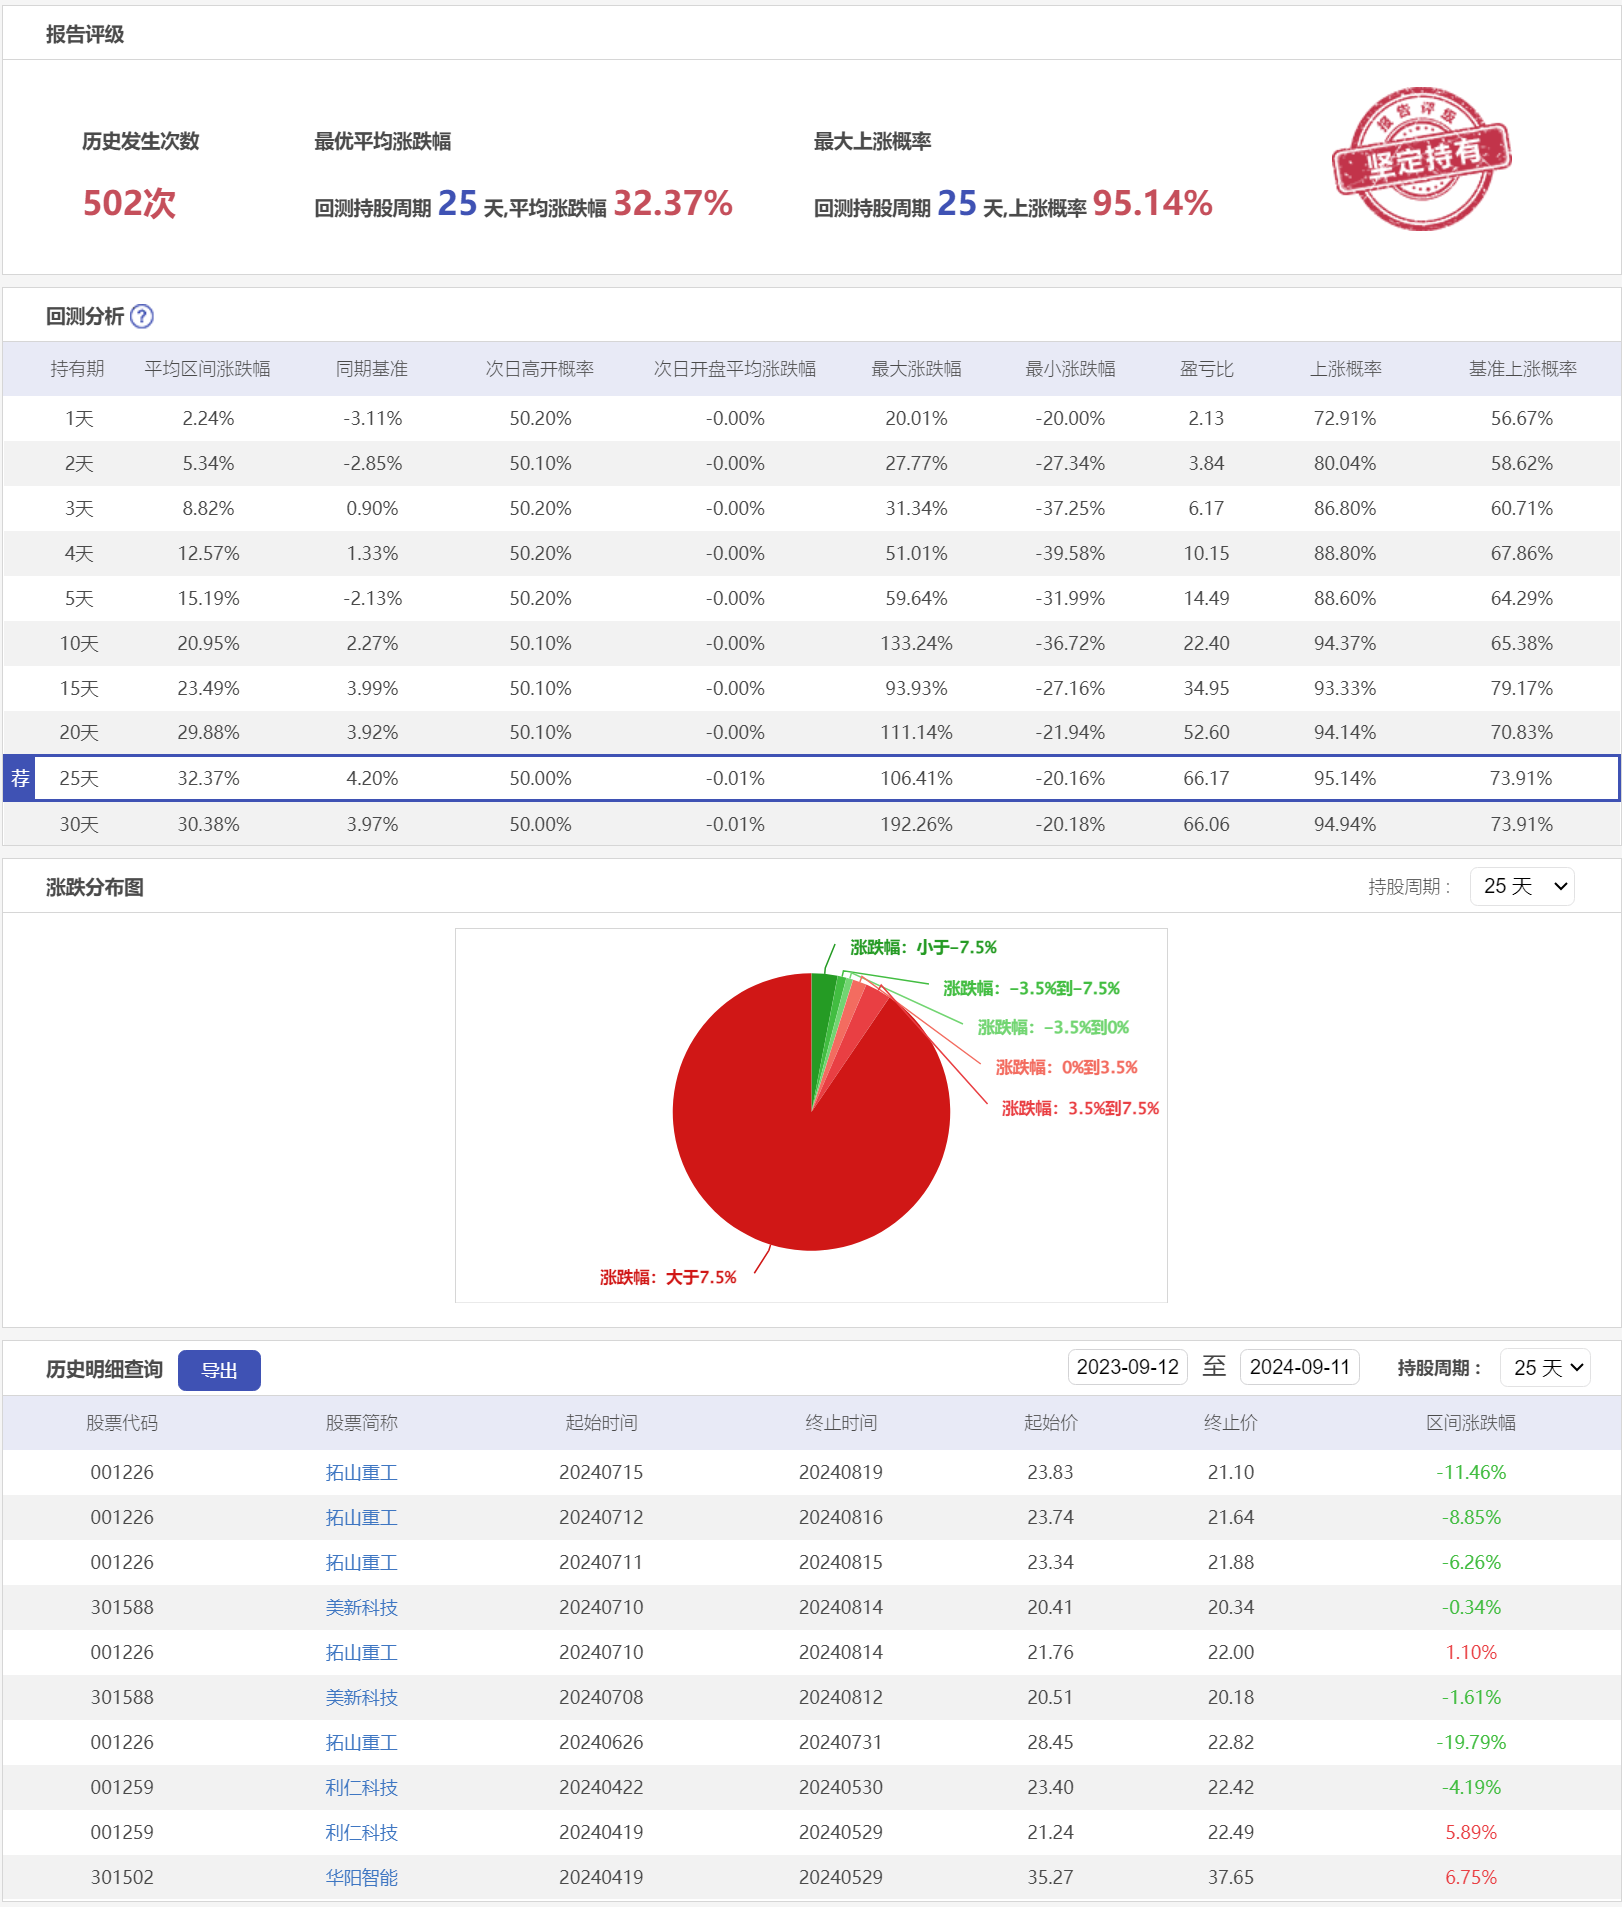Click the 上涨概率 column header
Image resolution: width=1622 pixels, height=1907 pixels.
[1345, 369]
